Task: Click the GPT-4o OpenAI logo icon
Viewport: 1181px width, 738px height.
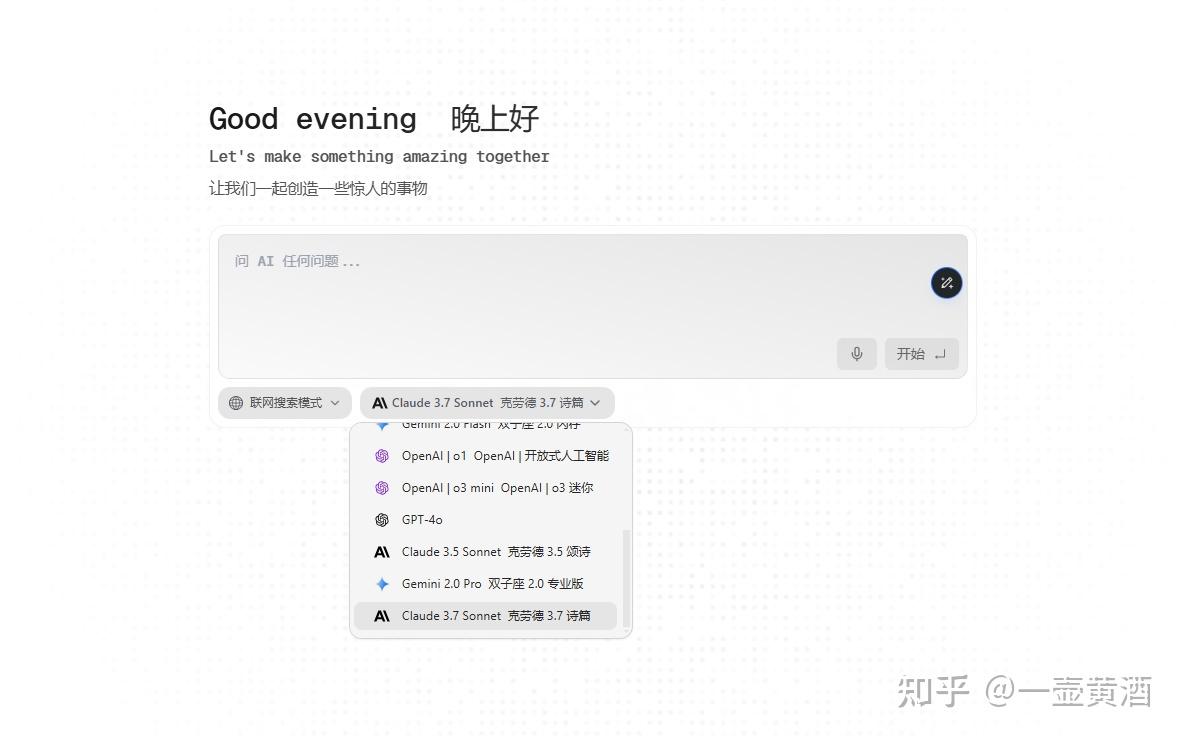Action: pos(381,520)
